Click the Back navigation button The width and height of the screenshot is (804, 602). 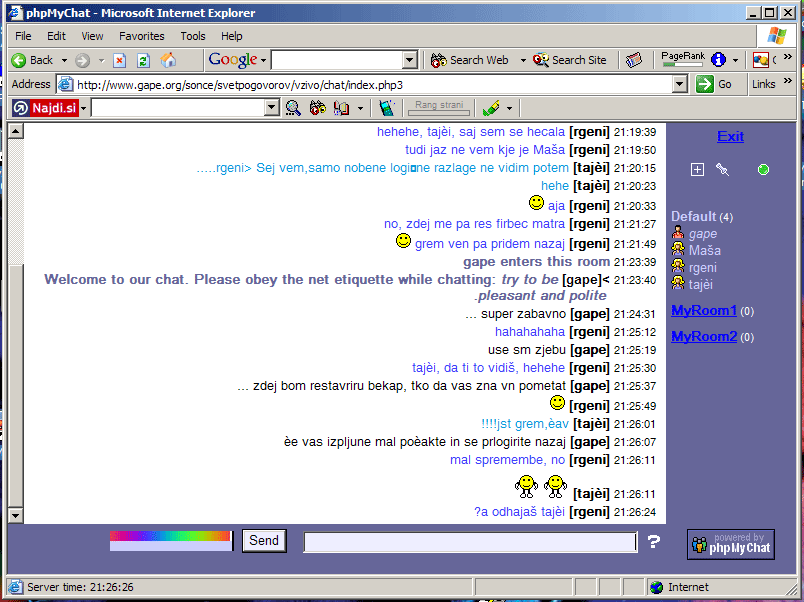pos(32,61)
